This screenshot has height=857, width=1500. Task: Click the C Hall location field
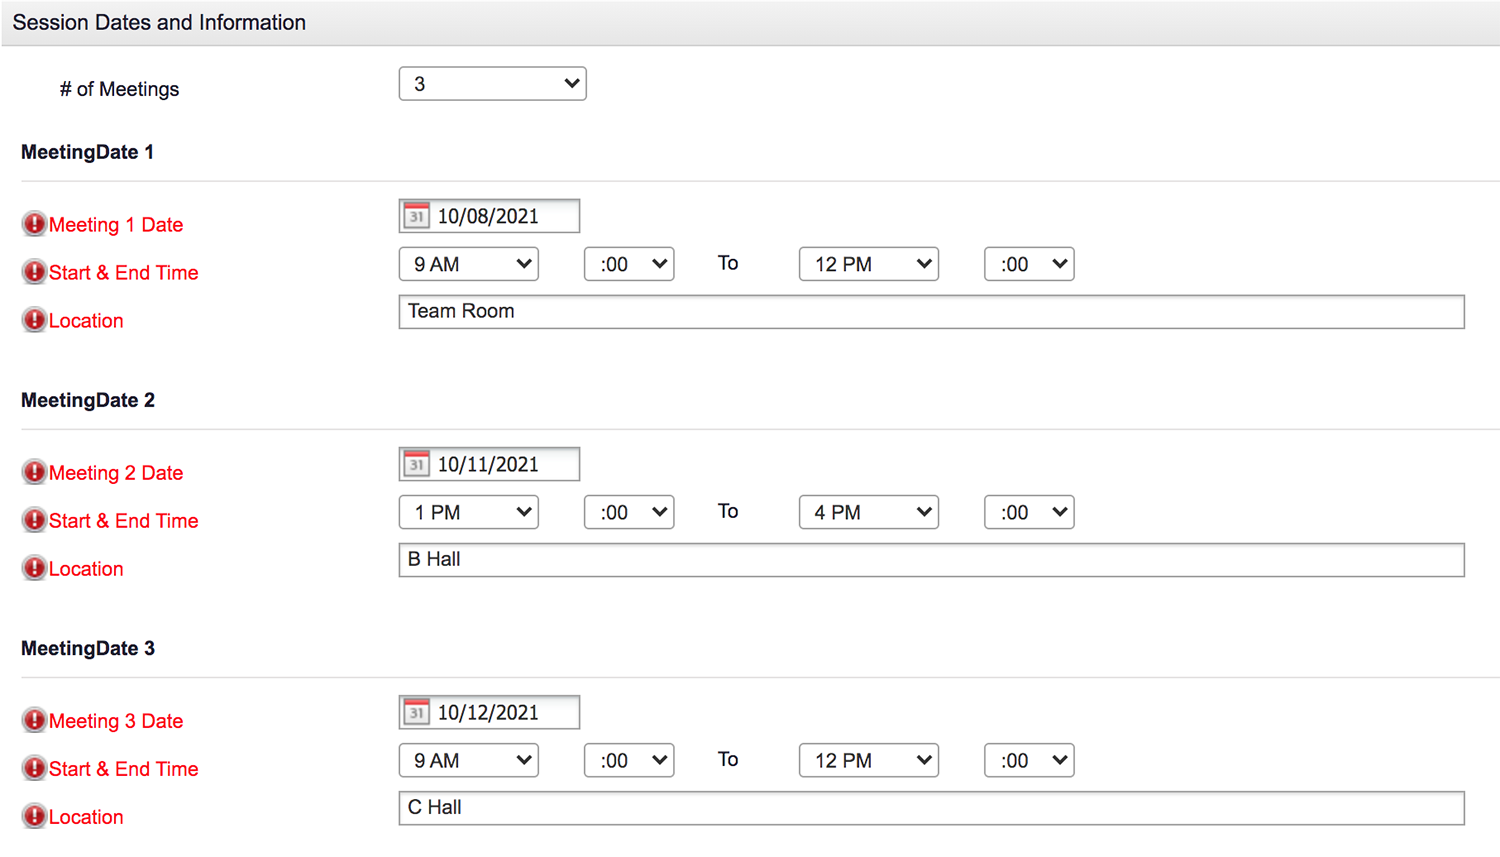[931, 807]
